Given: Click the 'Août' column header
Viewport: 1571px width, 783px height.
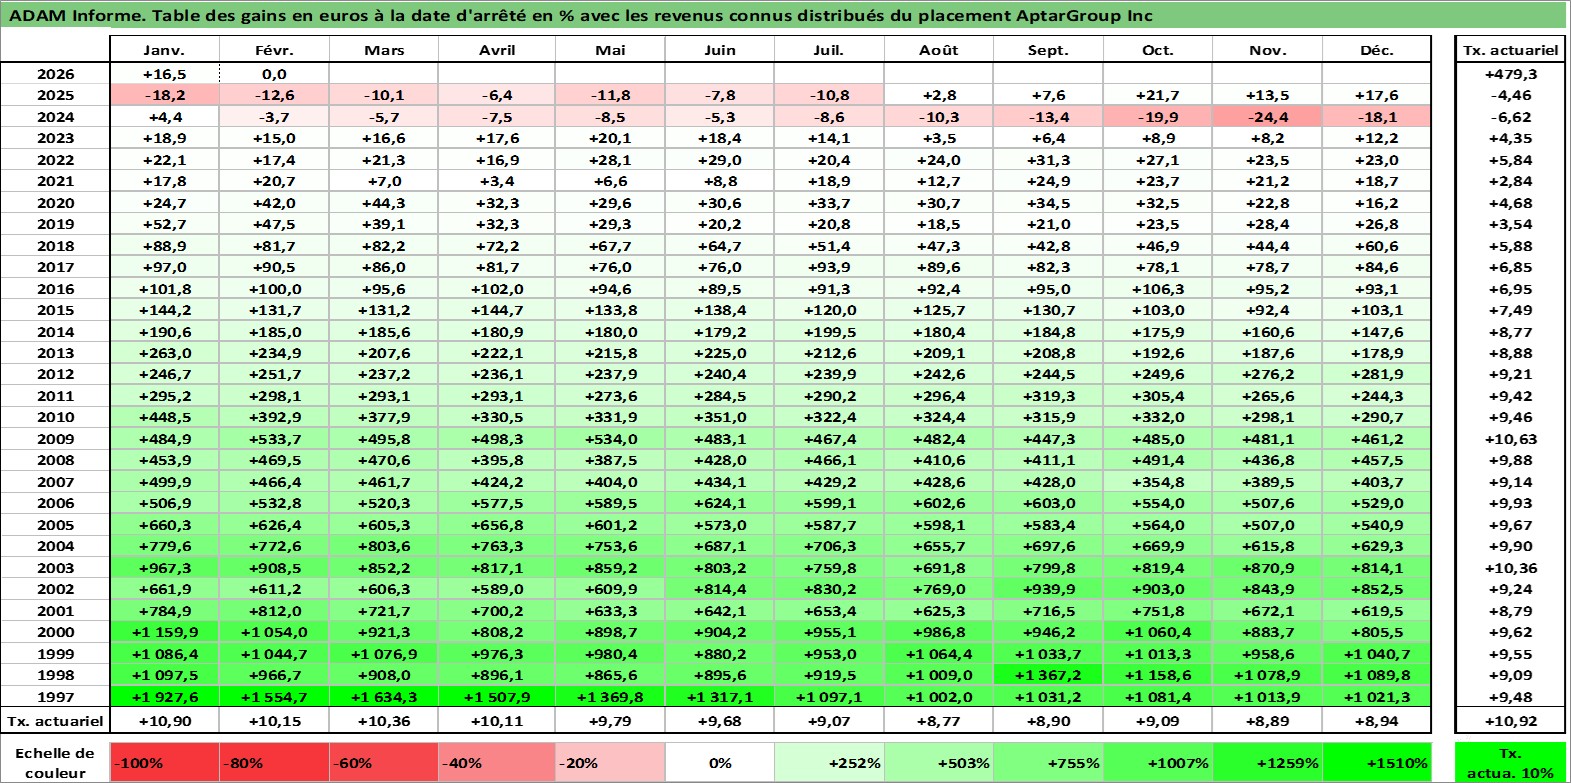Looking at the screenshot, I should (939, 50).
